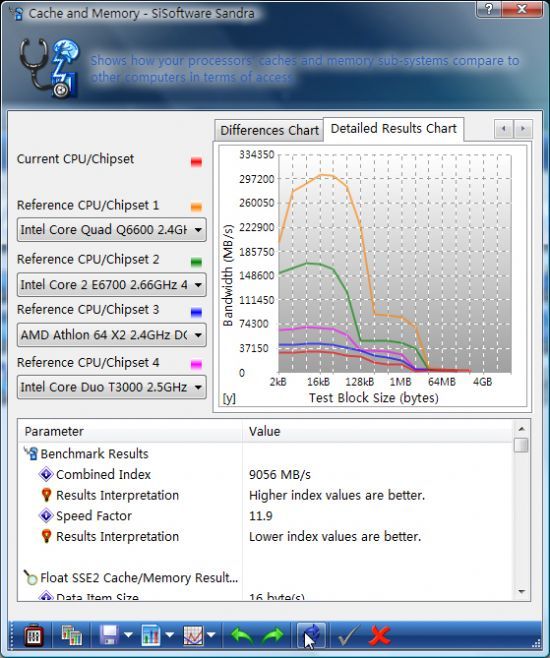Select the Benchmark Results tree row

click(x=266, y=454)
